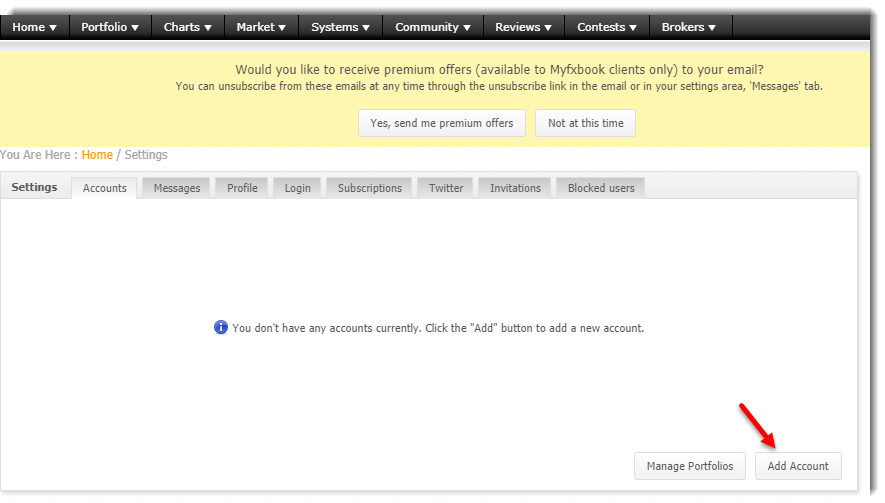The width and height of the screenshot is (885, 503).
Task: Accept with Yes, send me premium offers
Action: click(441, 123)
